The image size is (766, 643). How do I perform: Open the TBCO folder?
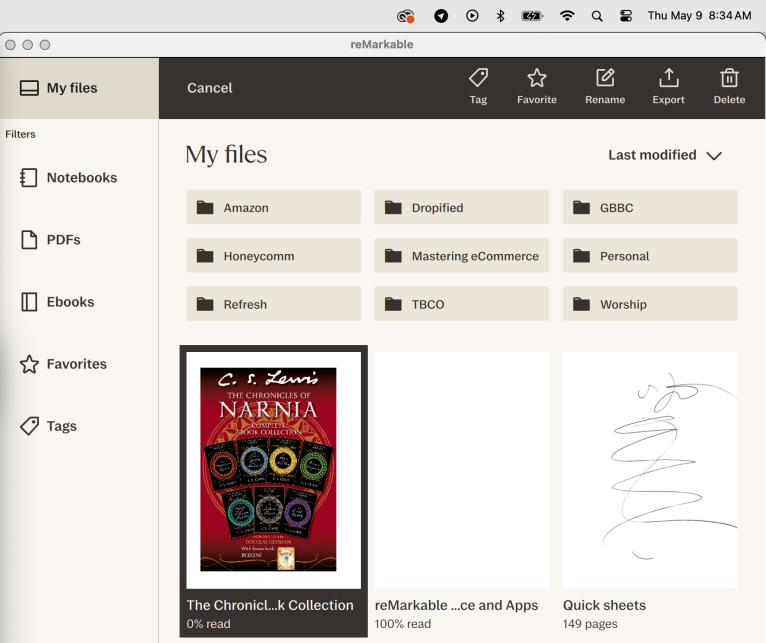[462, 304]
